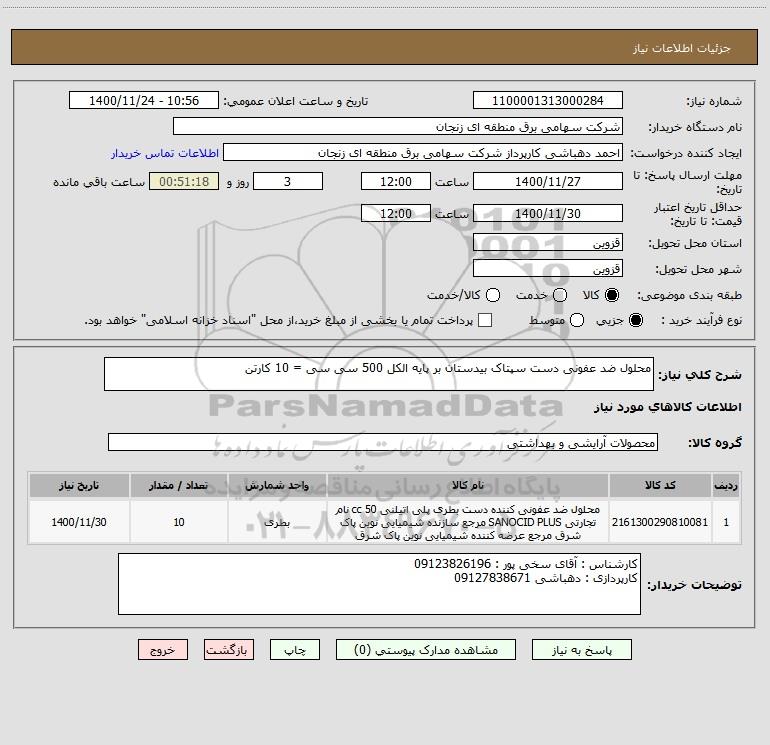This screenshot has height=745, width=770.
Task: Click the days remaining field showing 3
Action: coord(288,181)
